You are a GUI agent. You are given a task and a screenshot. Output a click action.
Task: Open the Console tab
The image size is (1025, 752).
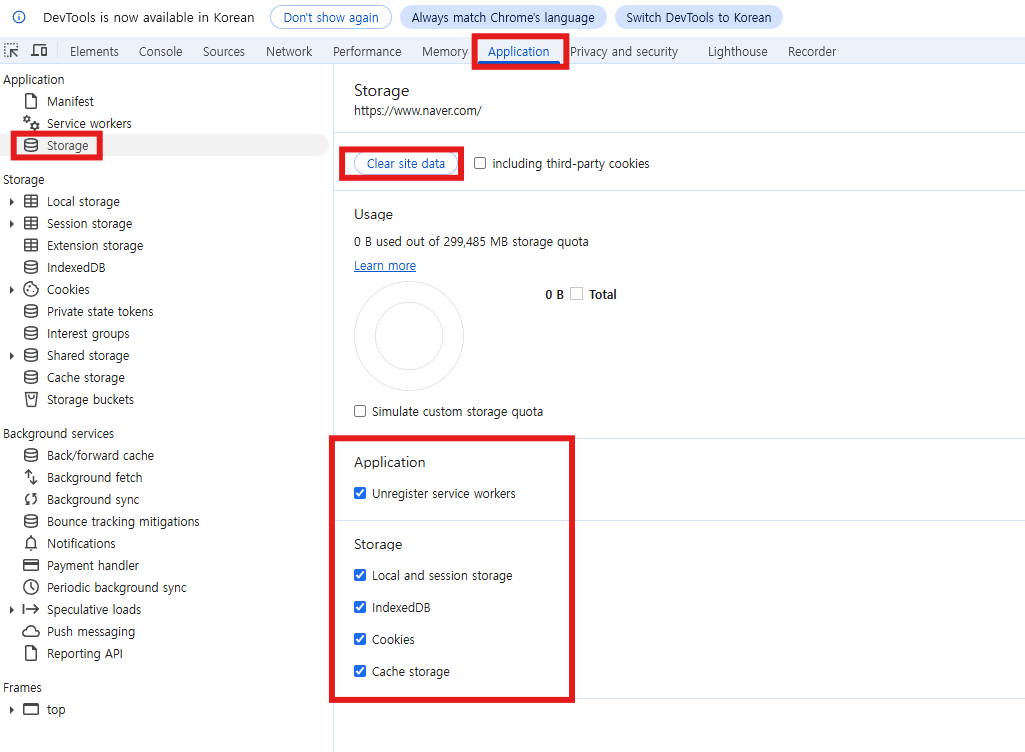pyautogui.click(x=160, y=52)
